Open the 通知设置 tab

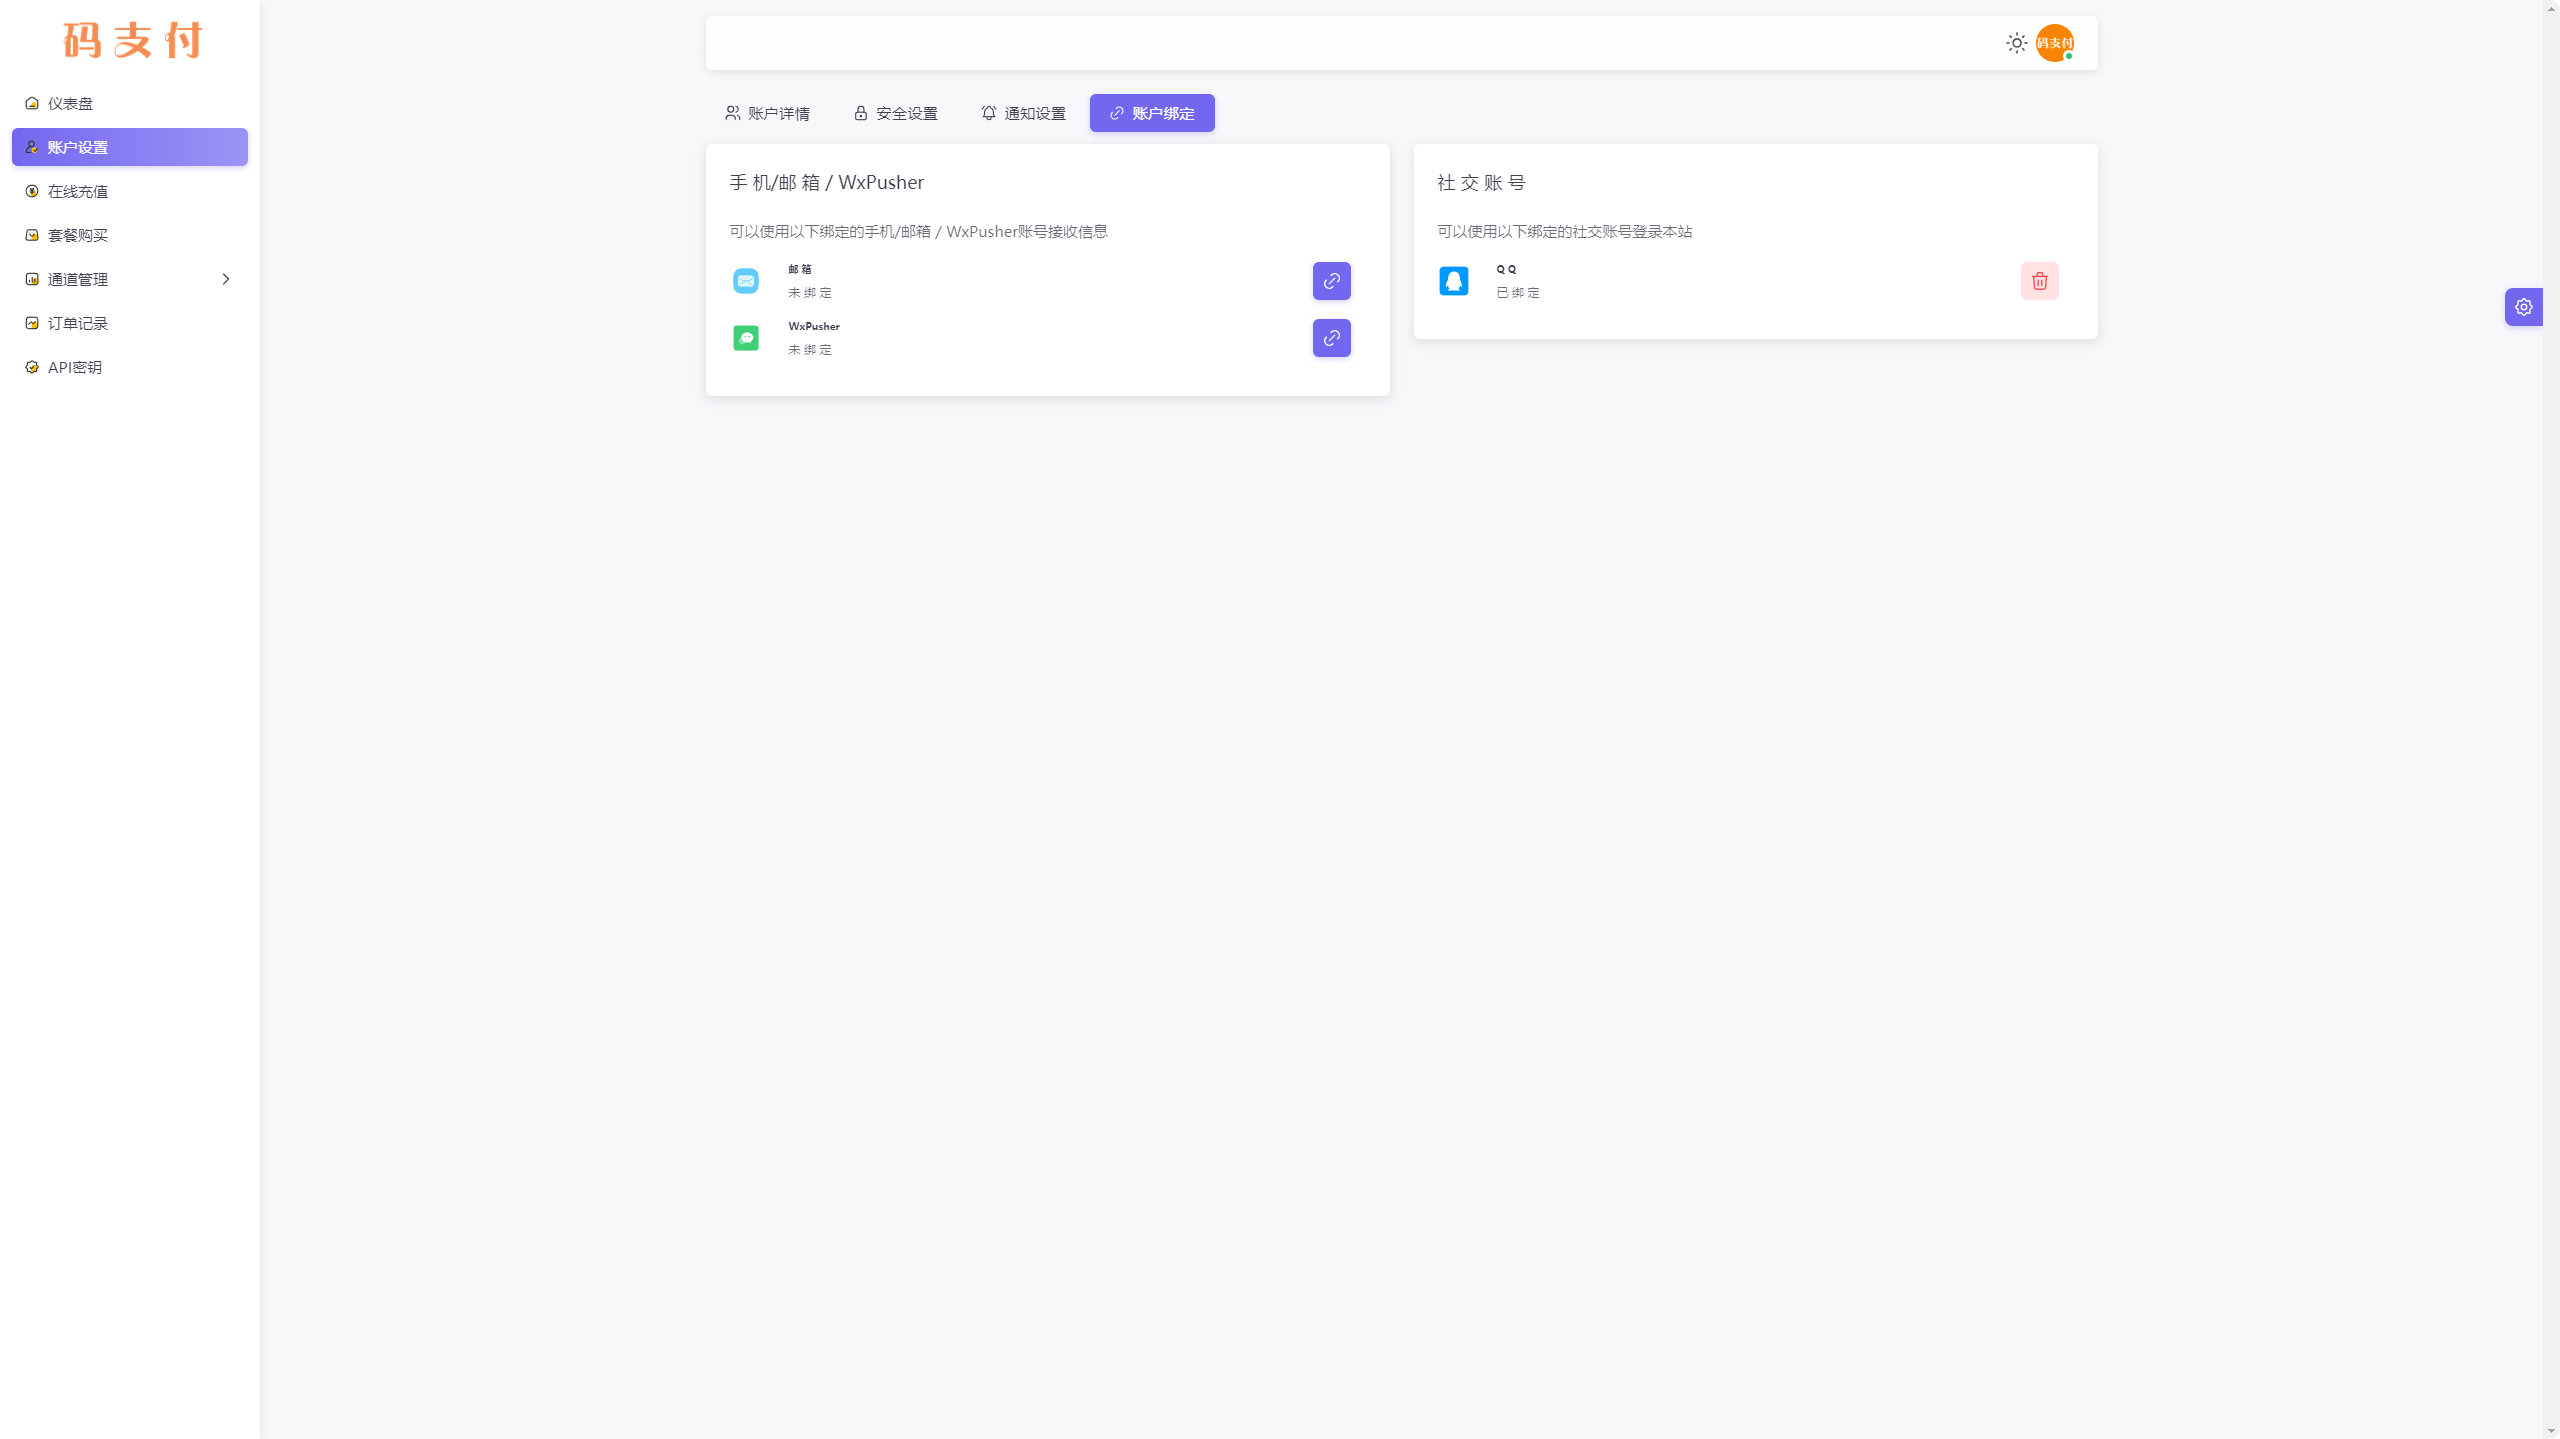point(1024,113)
